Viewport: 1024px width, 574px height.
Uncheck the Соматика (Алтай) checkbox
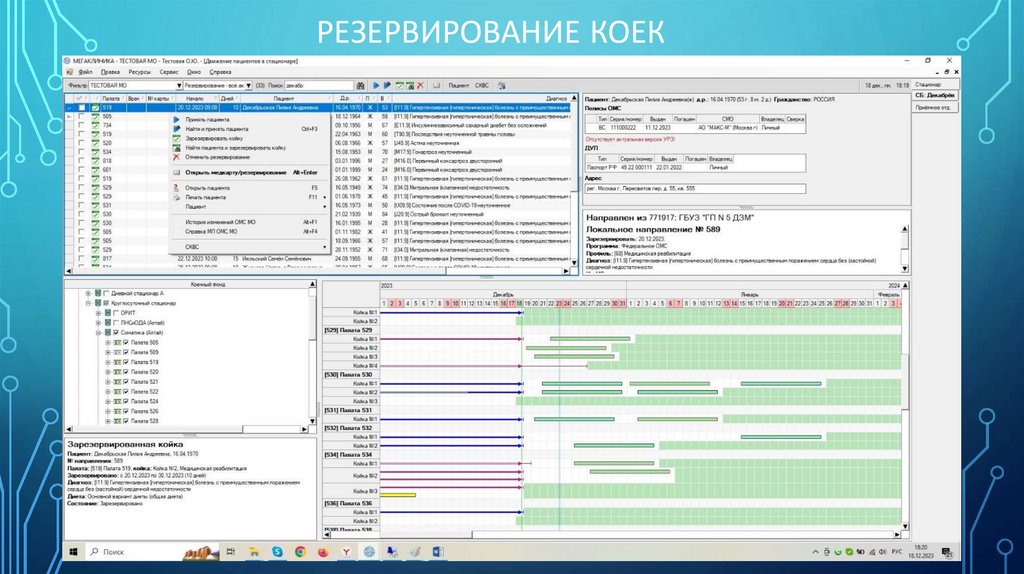[116, 332]
